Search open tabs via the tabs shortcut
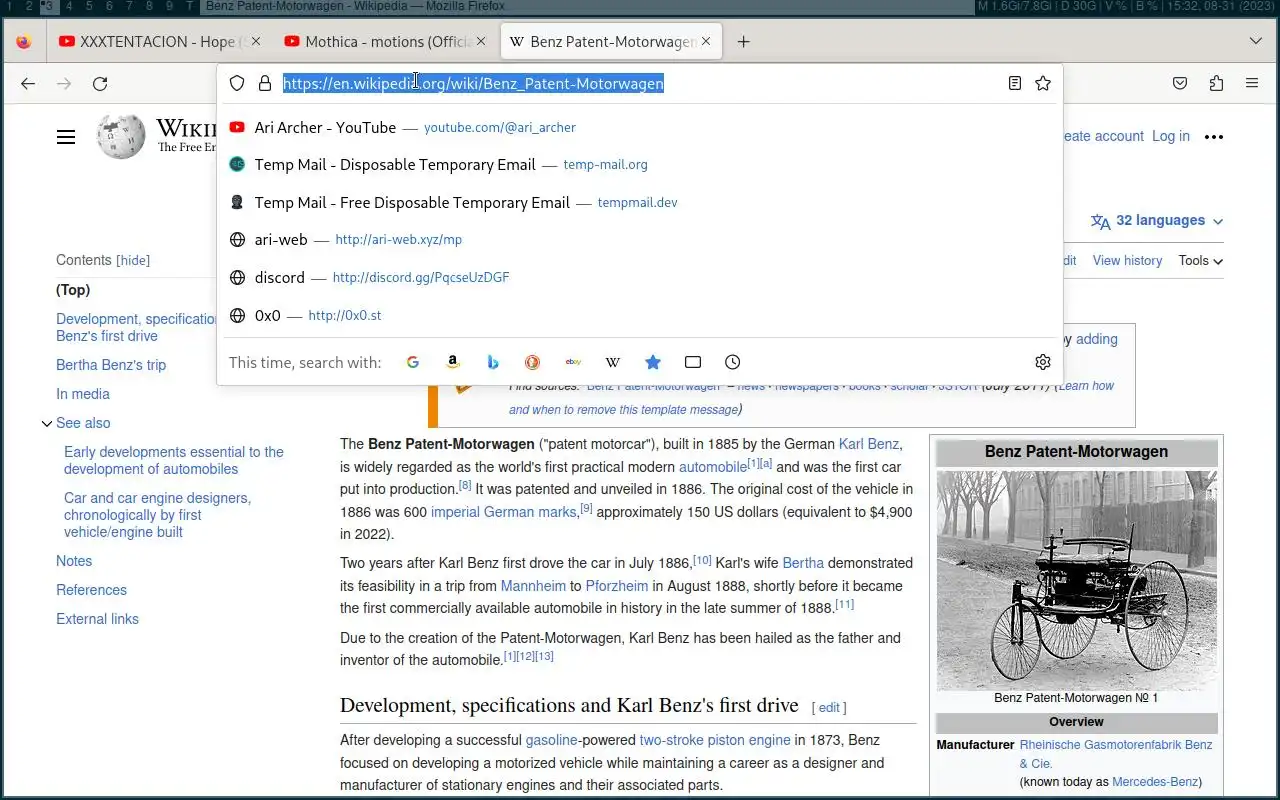This screenshot has width=1280, height=800. pos(693,362)
